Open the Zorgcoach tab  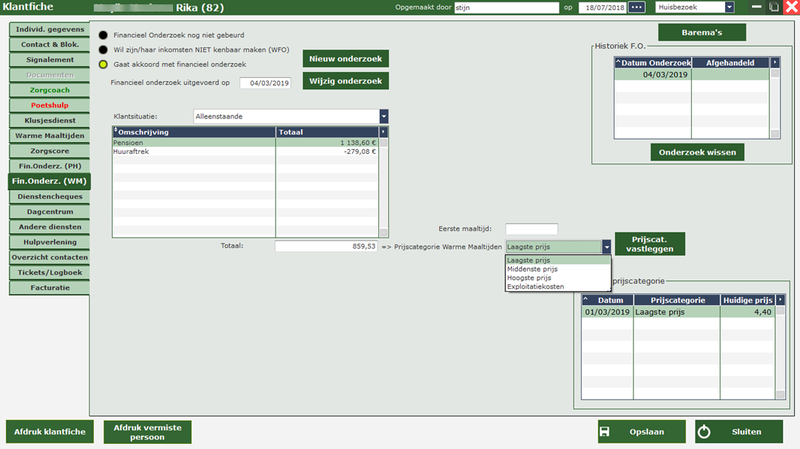pyautogui.click(x=48, y=90)
